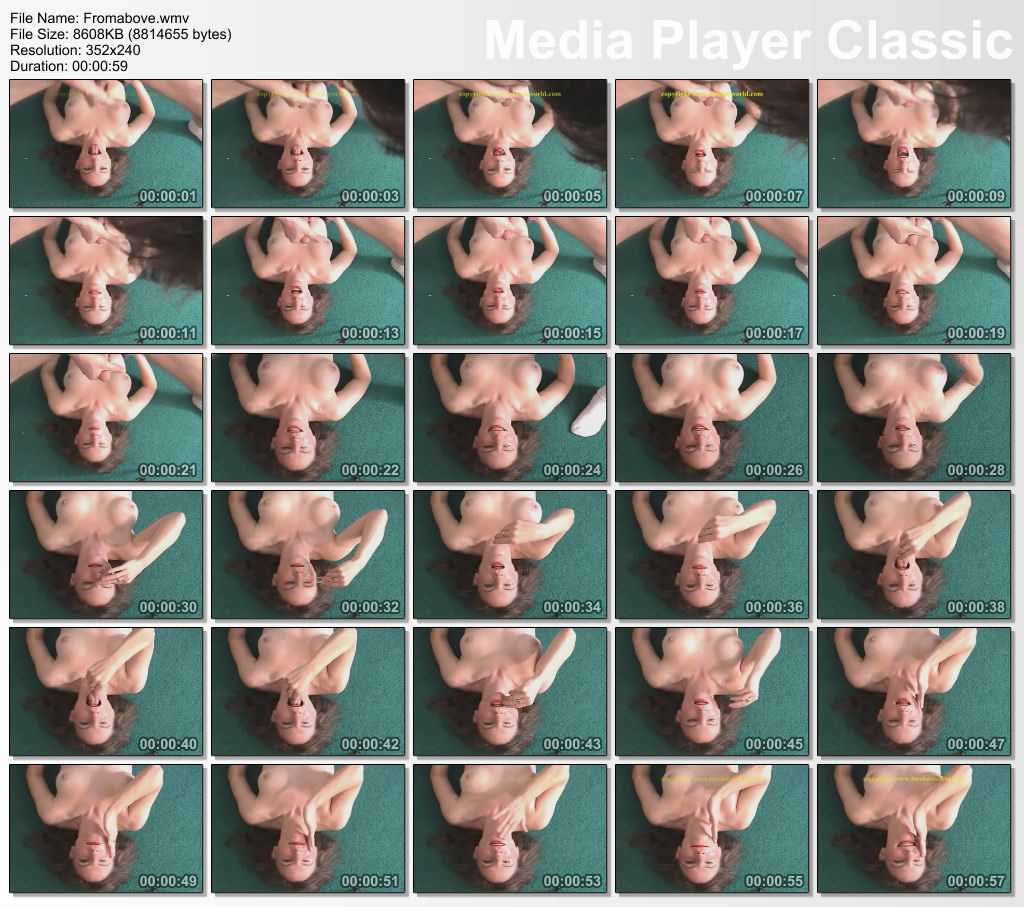Select the last frame stamped 00:00:57
Screen dimensions: 1024x907
tap(914, 829)
